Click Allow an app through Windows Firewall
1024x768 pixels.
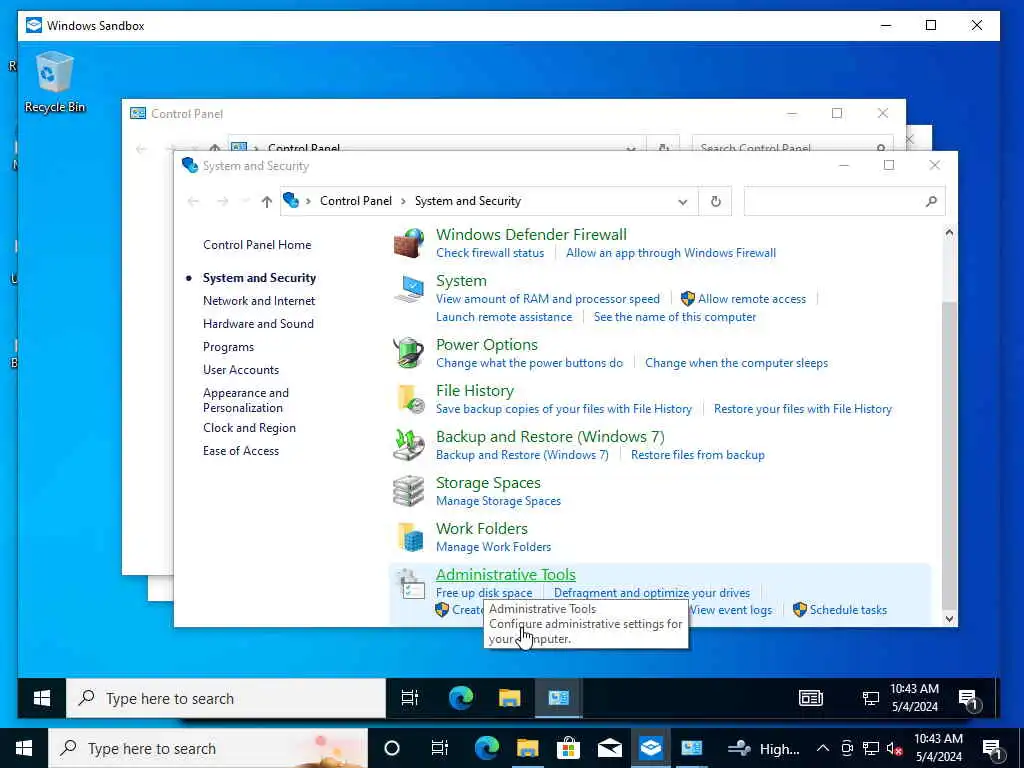click(x=671, y=253)
